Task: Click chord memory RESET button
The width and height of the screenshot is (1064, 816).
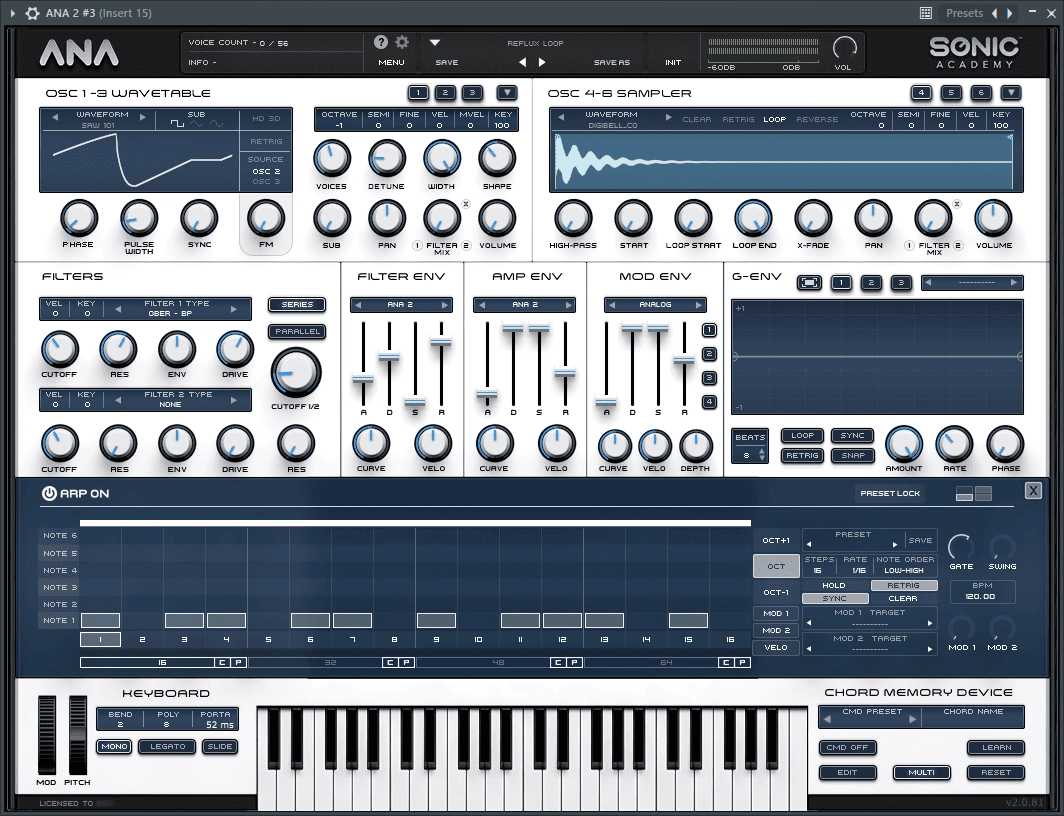Action: point(996,773)
